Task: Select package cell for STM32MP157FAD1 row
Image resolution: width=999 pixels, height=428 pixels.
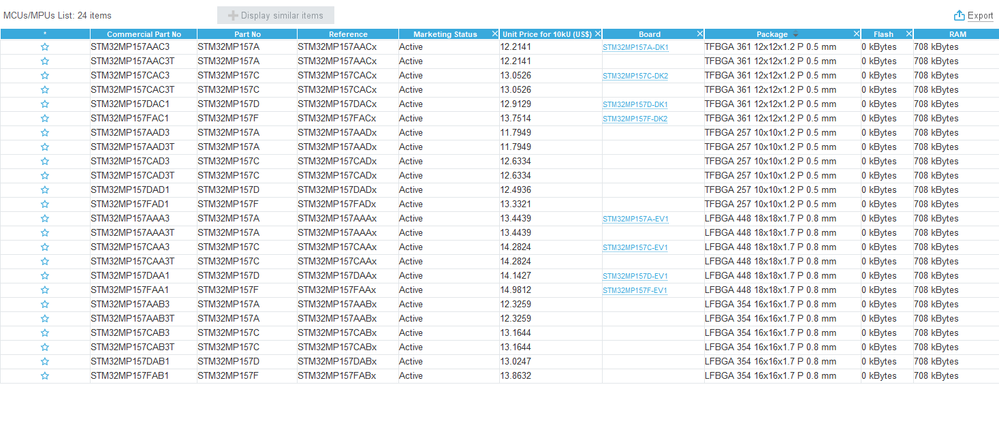Action: [x=782, y=204]
